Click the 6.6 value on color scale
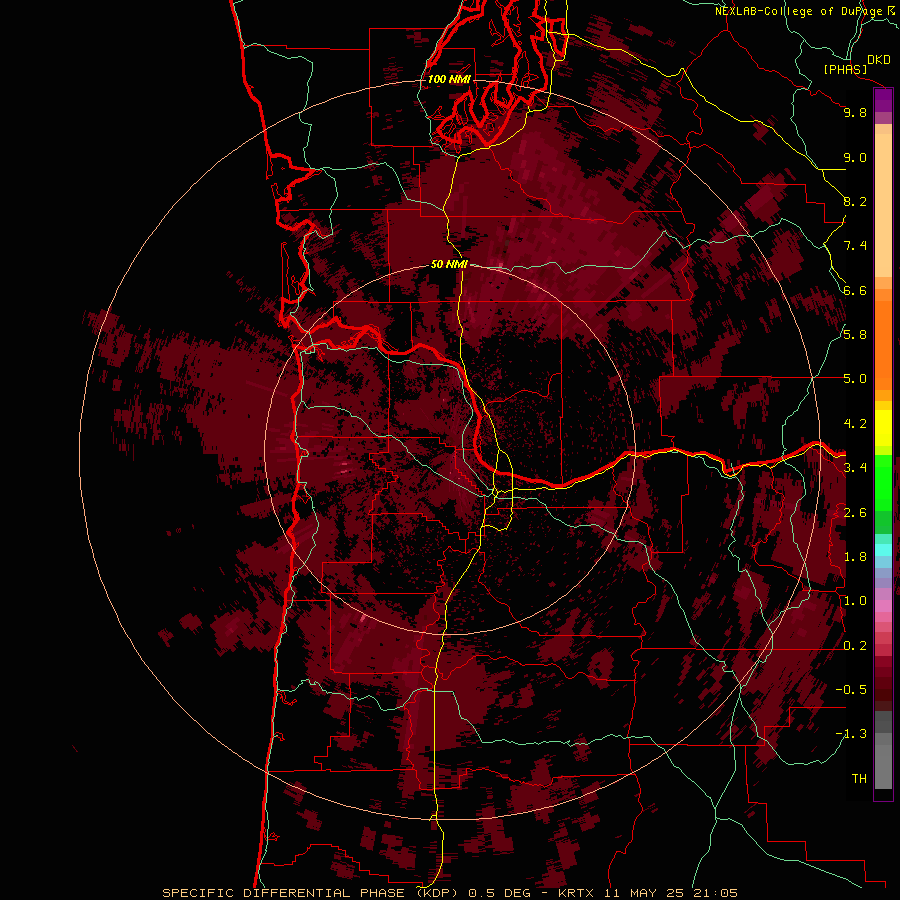This screenshot has width=900, height=900. point(855,290)
